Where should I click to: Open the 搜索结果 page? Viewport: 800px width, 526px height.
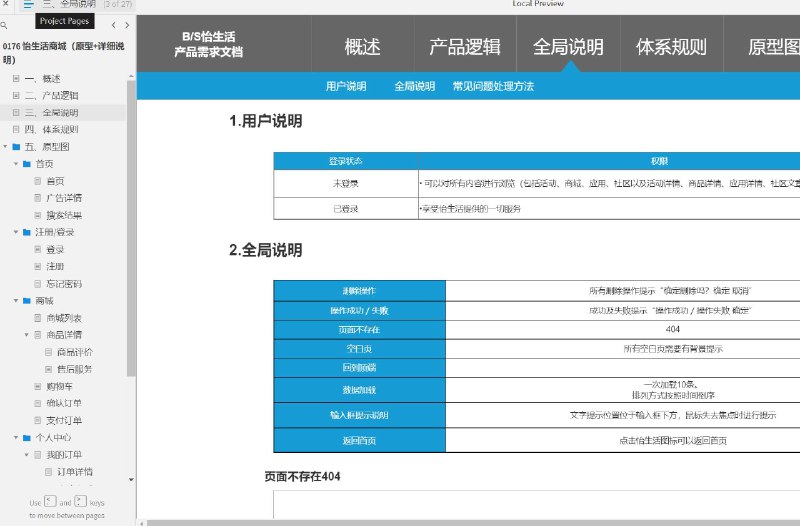pos(64,215)
